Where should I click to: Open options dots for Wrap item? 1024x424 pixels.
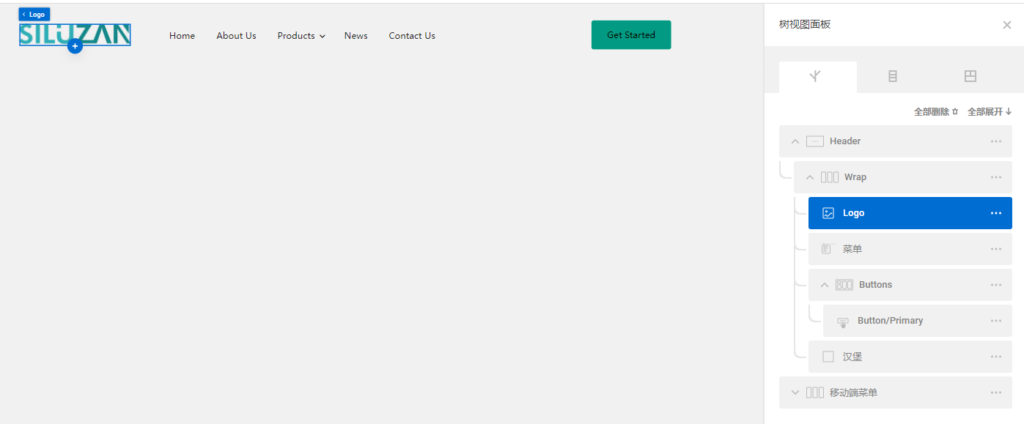pos(996,177)
